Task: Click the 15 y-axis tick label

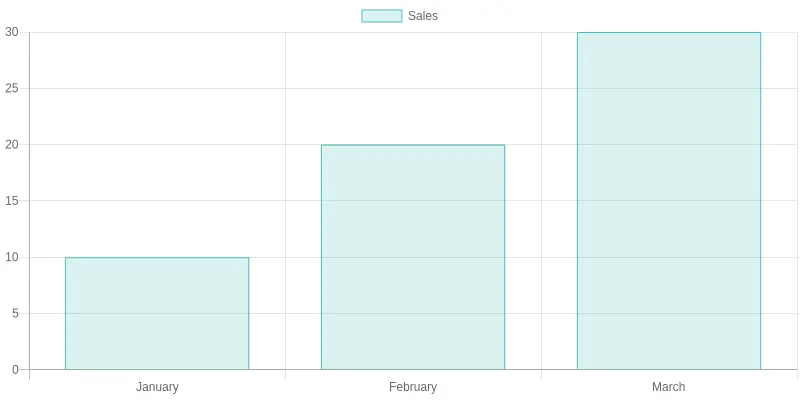Action: click(x=12, y=201)
